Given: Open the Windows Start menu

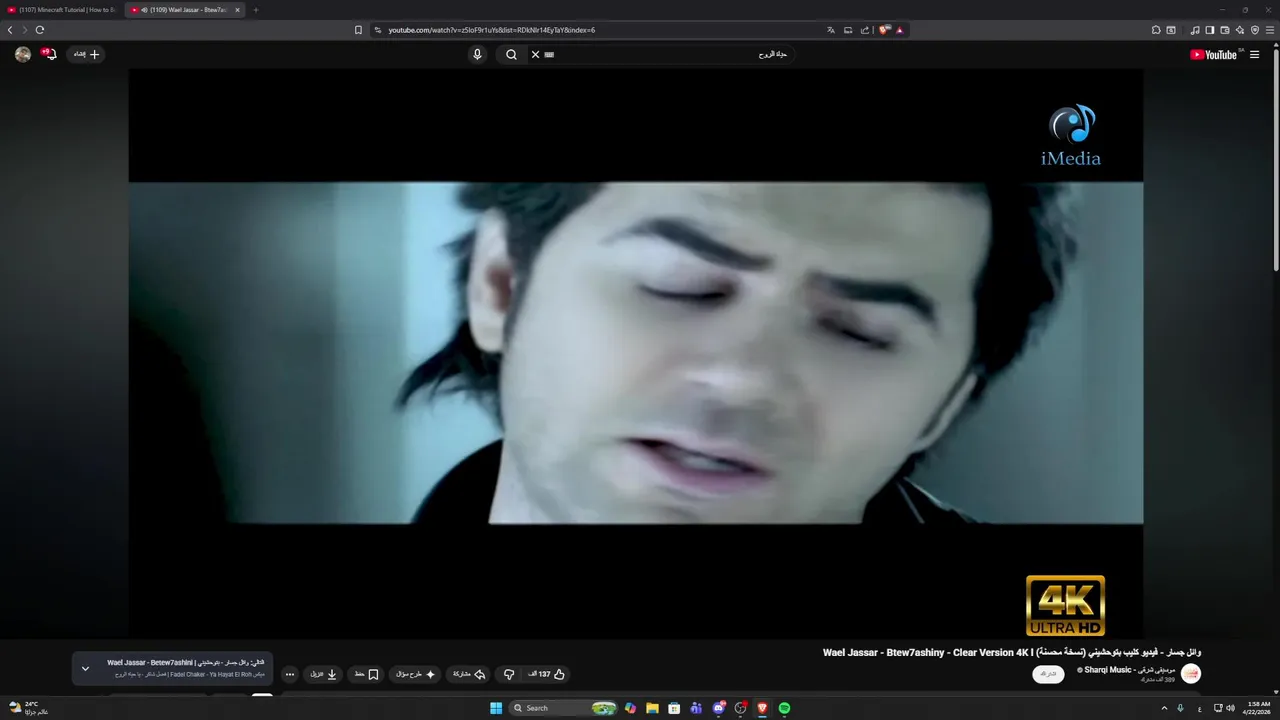Looking at the screenshot, I should 496,708.
